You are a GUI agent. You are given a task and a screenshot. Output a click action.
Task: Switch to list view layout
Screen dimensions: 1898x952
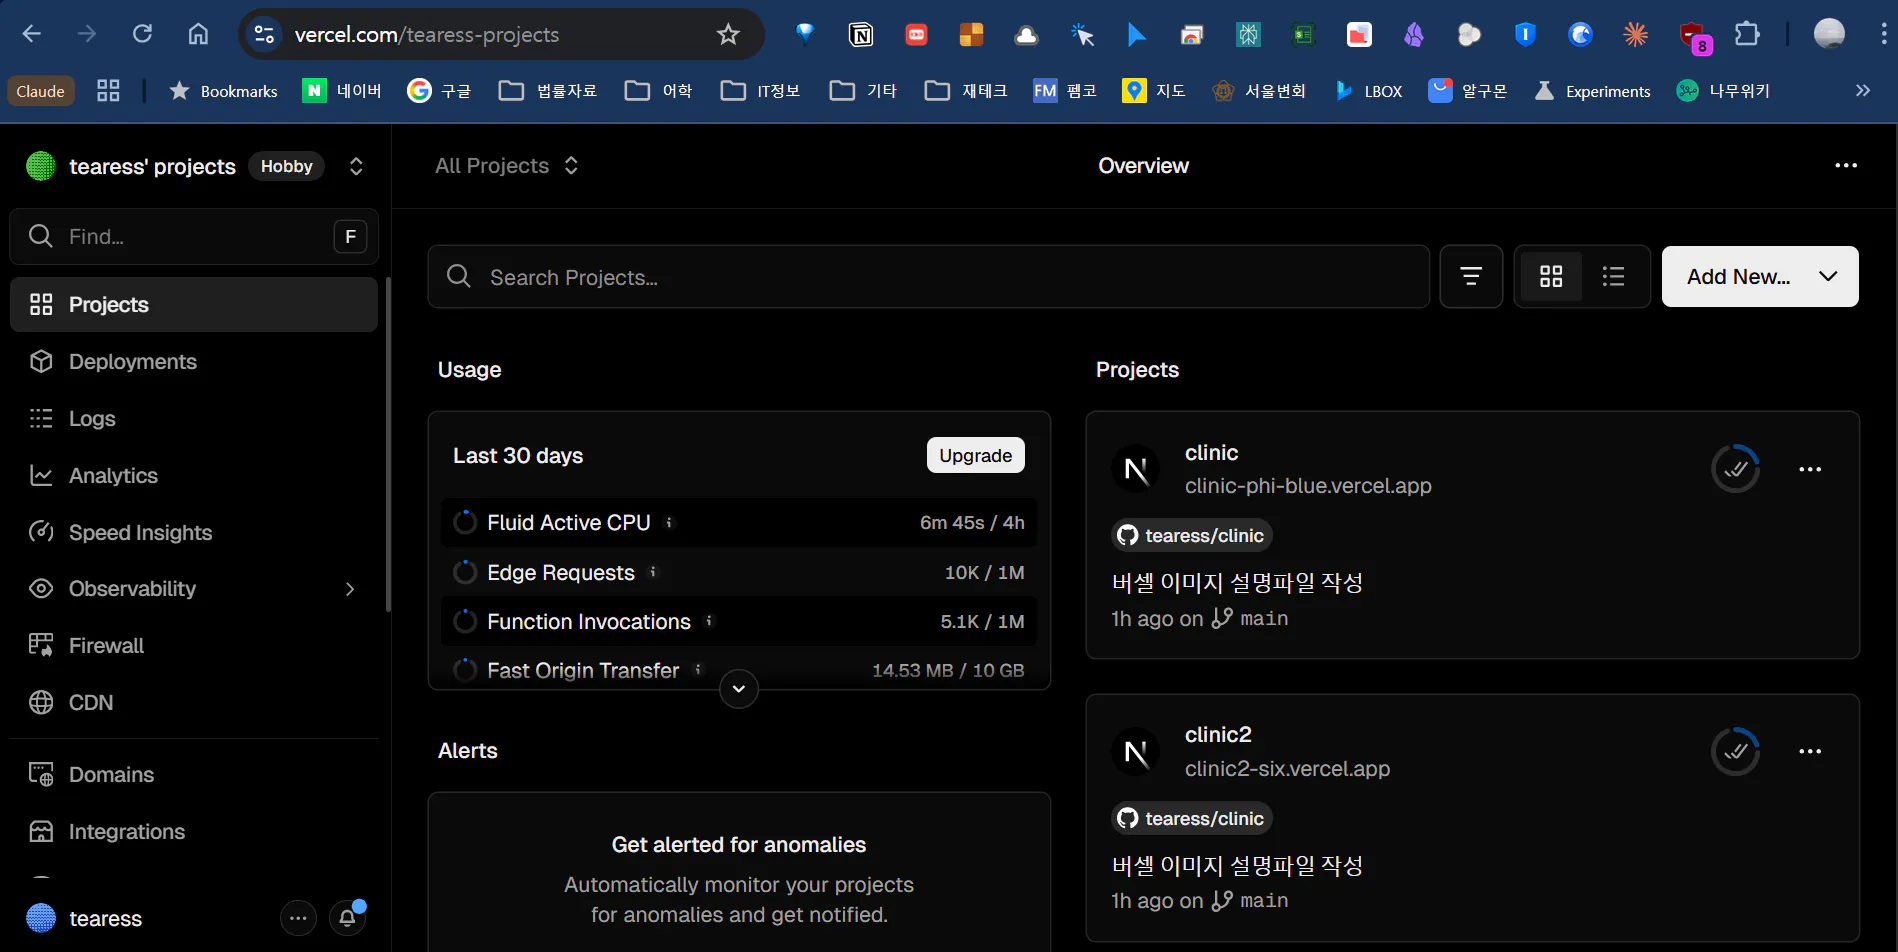coord(1613,277)
